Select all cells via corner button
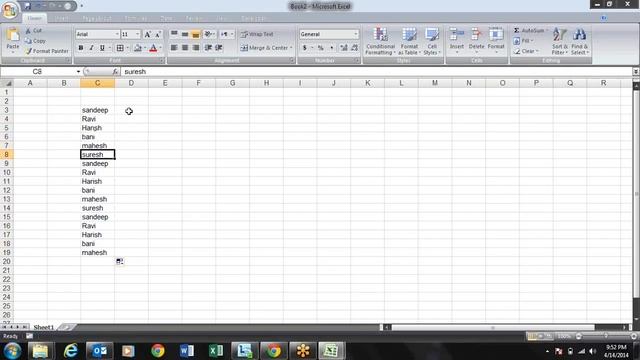640x360 pixels. click(x=7, y=83)
